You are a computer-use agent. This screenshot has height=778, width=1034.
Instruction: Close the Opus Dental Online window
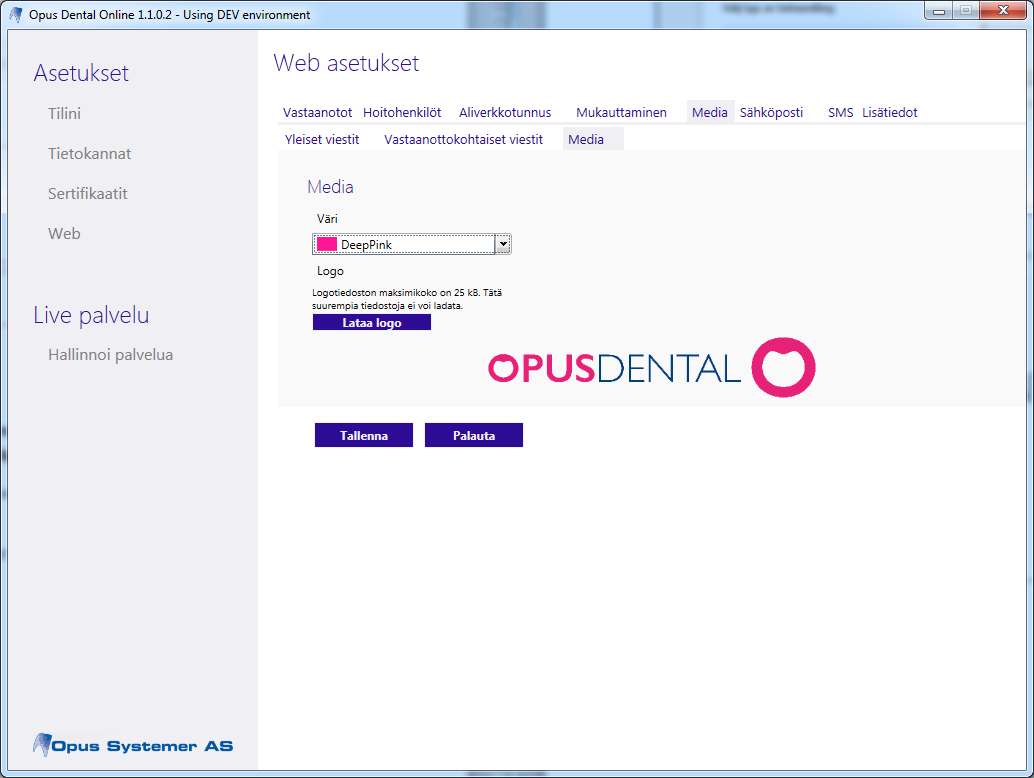[x=1003, y=11]
